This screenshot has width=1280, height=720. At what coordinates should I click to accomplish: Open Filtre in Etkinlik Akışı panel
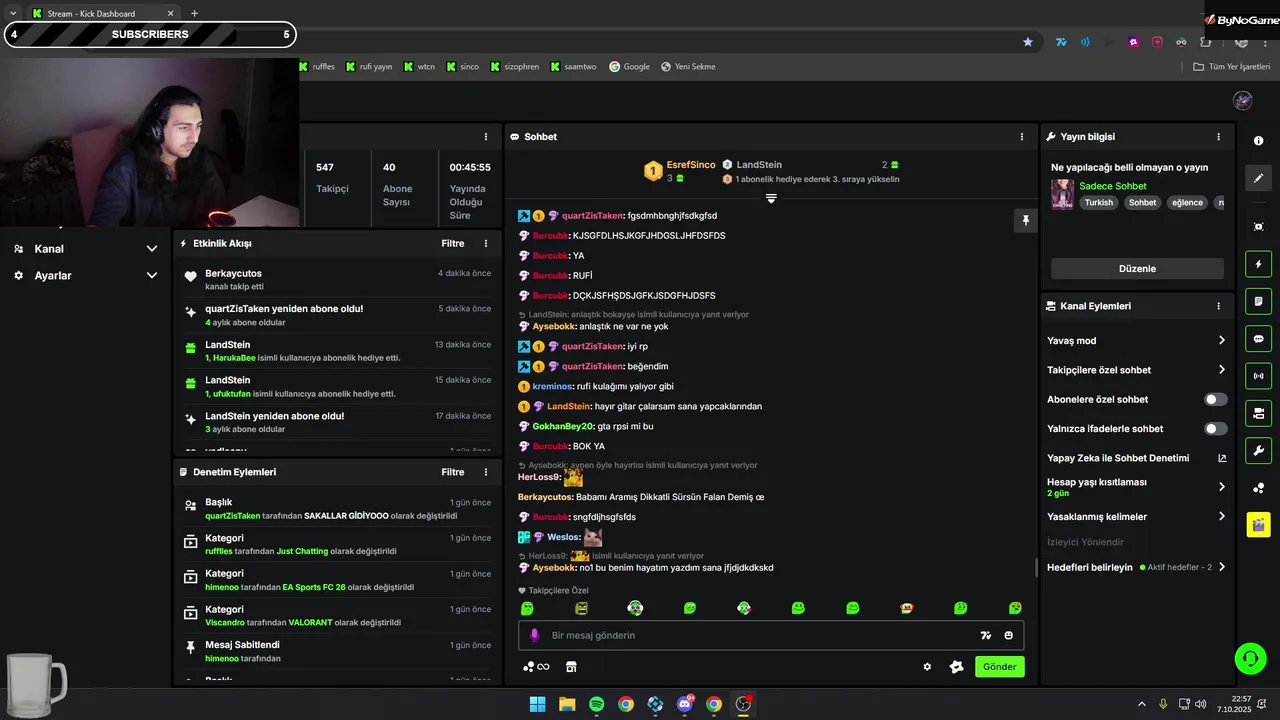click(x=453, y=243)
